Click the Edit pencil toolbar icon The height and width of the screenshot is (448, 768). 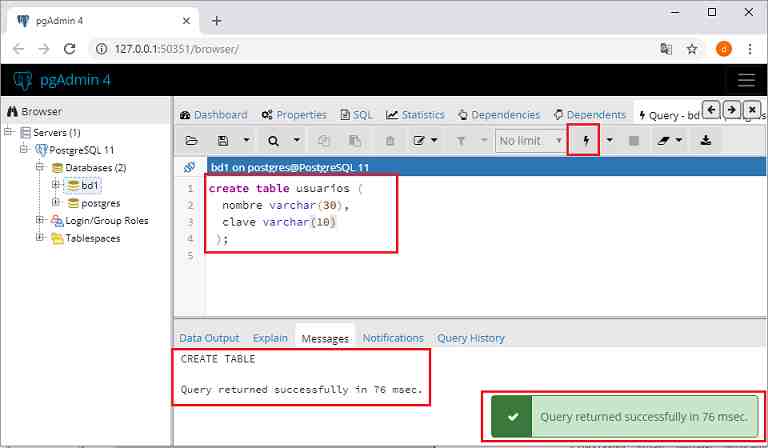pyautogui.click(x=419, y=141)
